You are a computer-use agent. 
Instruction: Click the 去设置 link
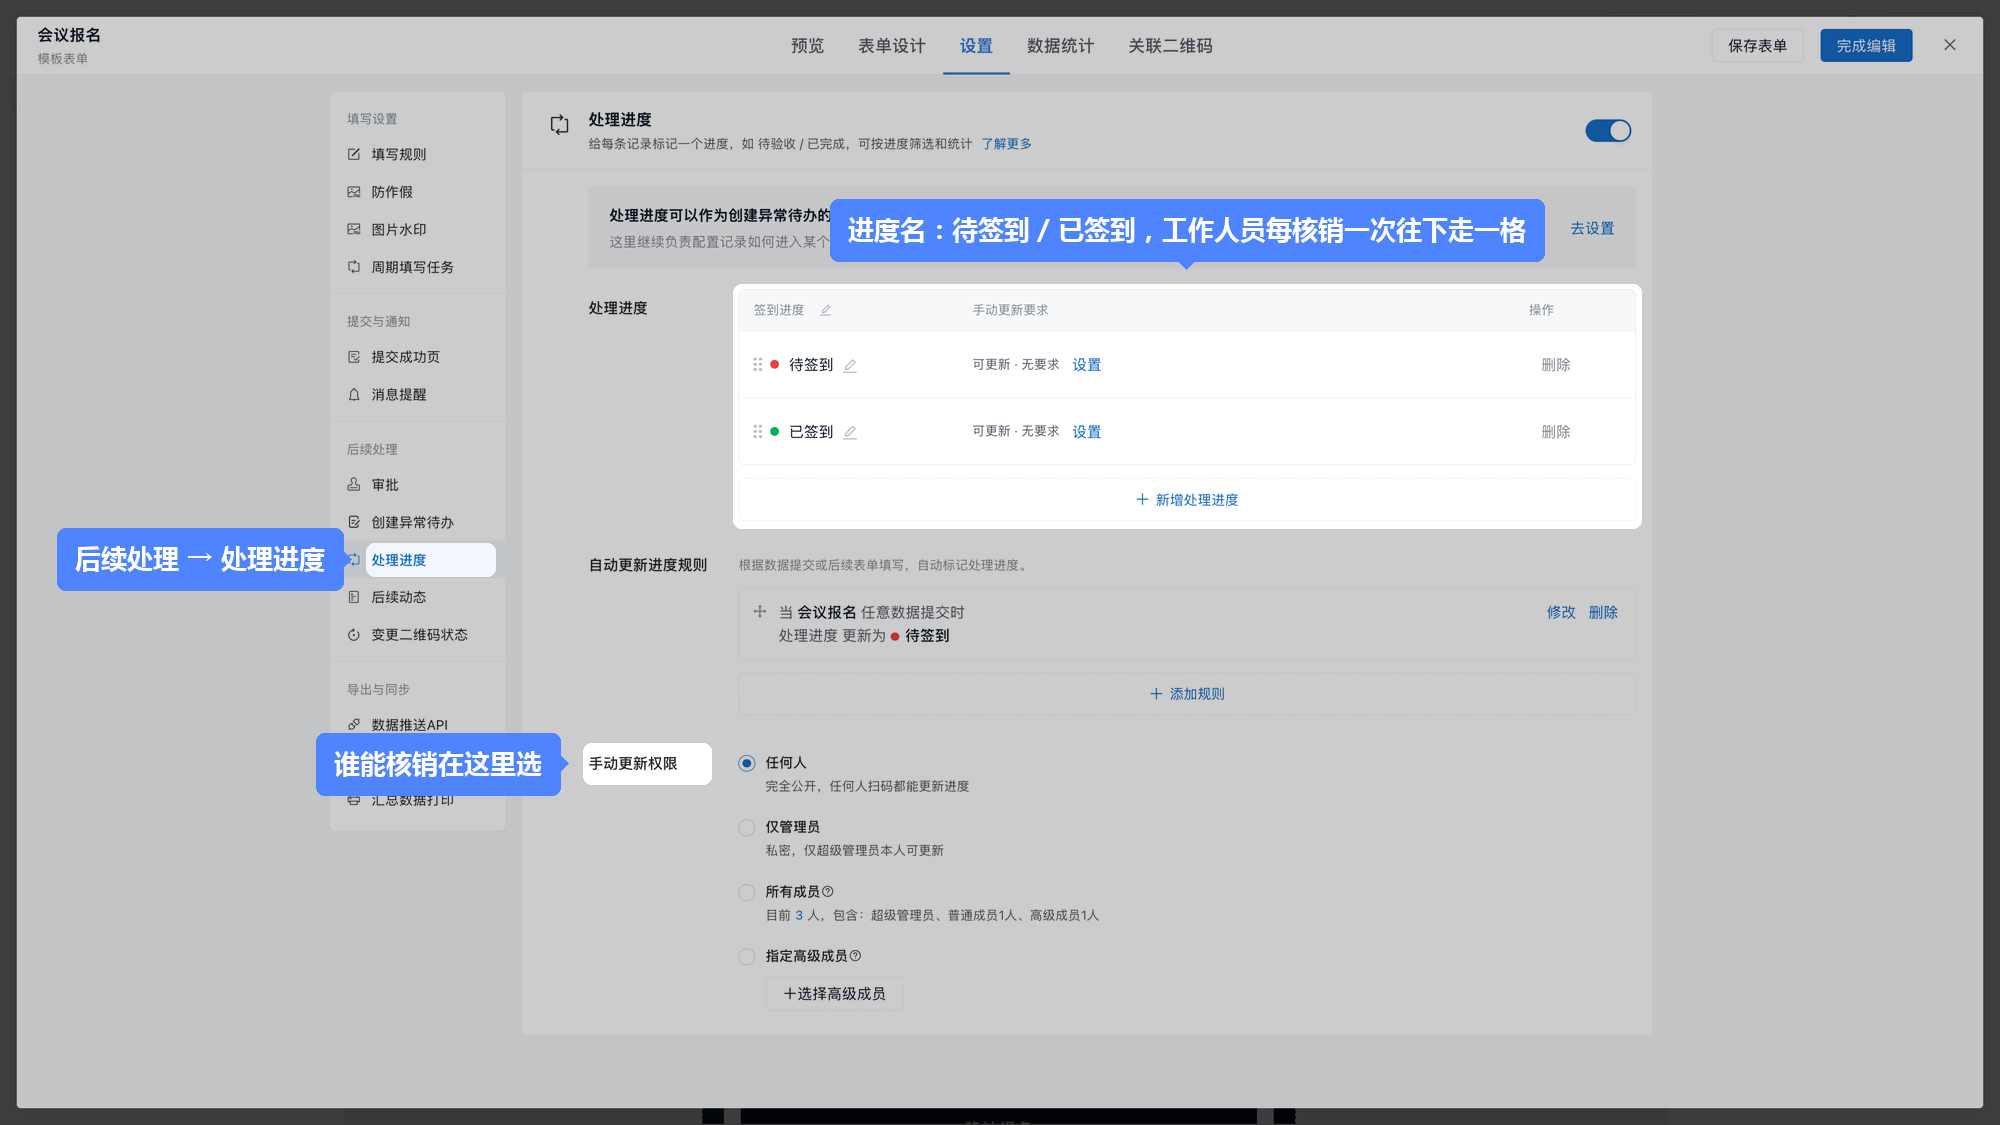pyautogui.click(x=1592, y=228)
